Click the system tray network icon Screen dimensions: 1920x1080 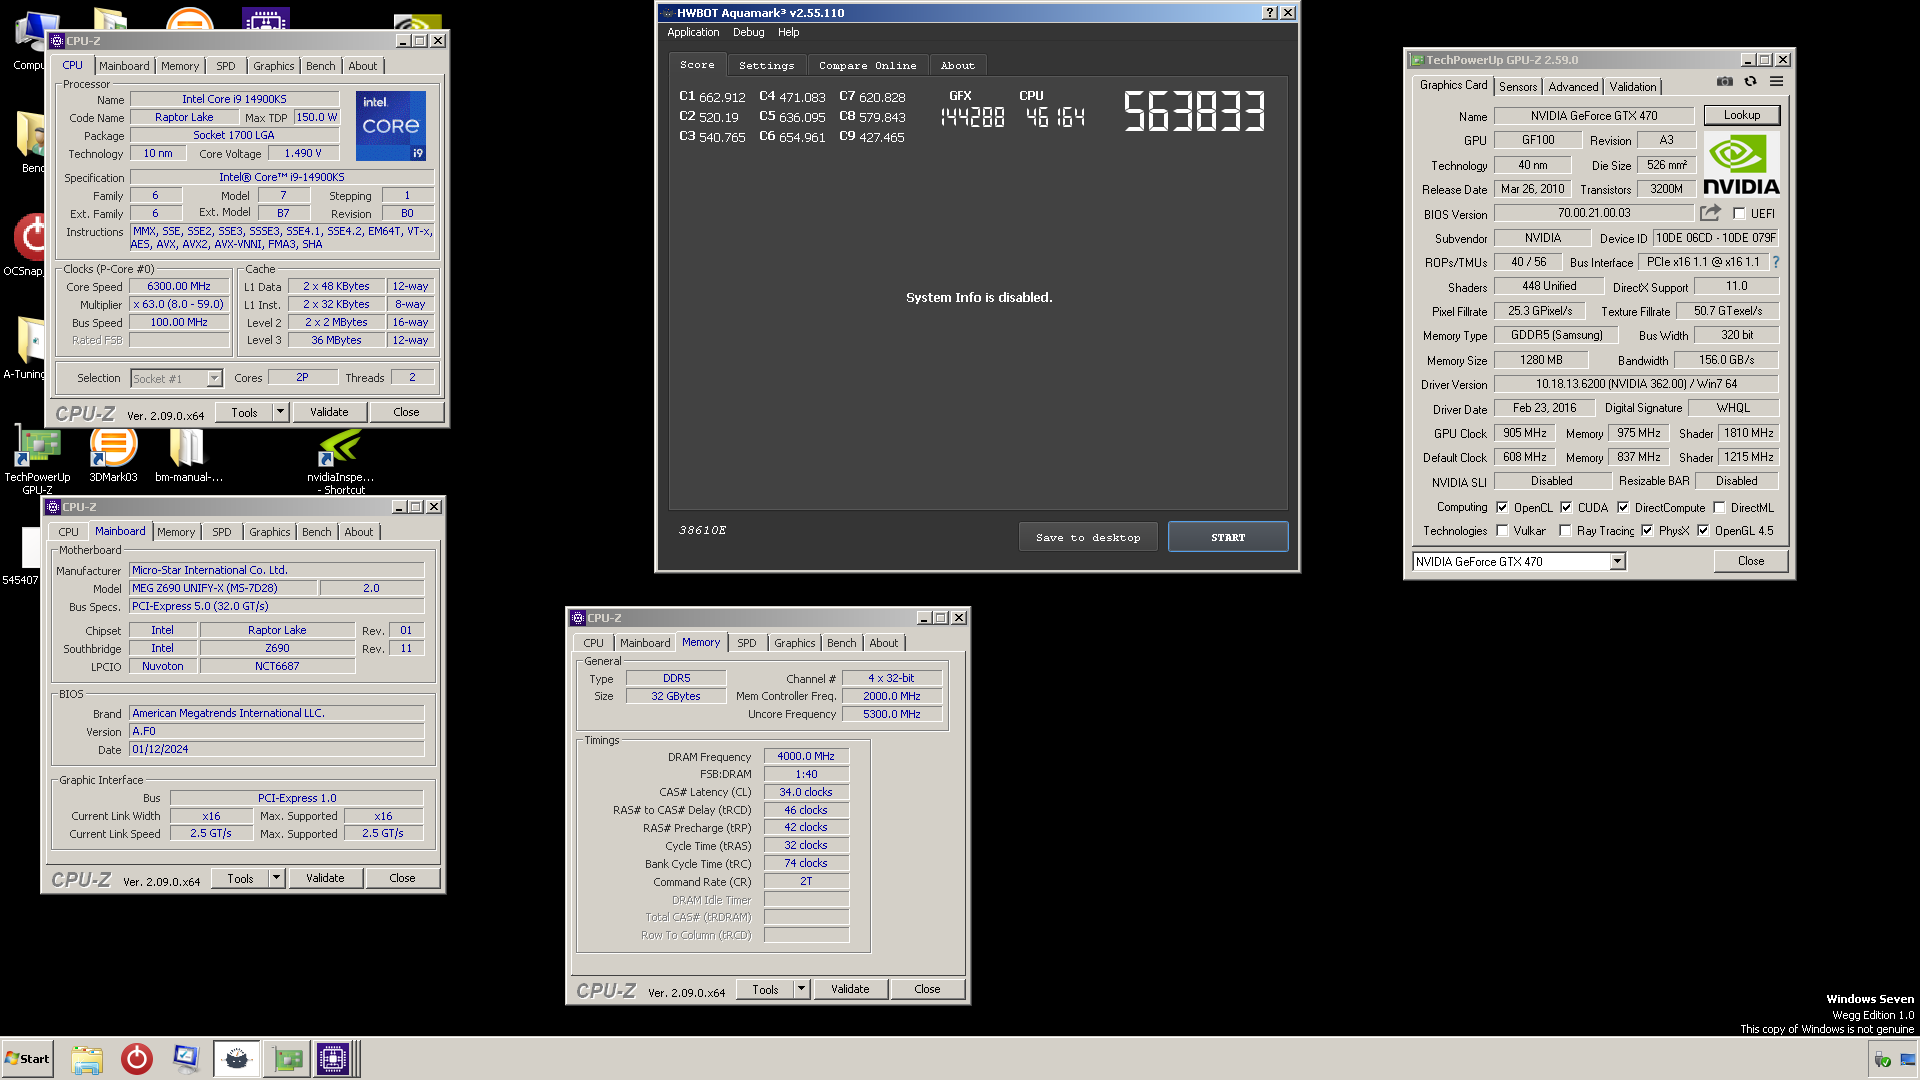tap(1908, 1060)
